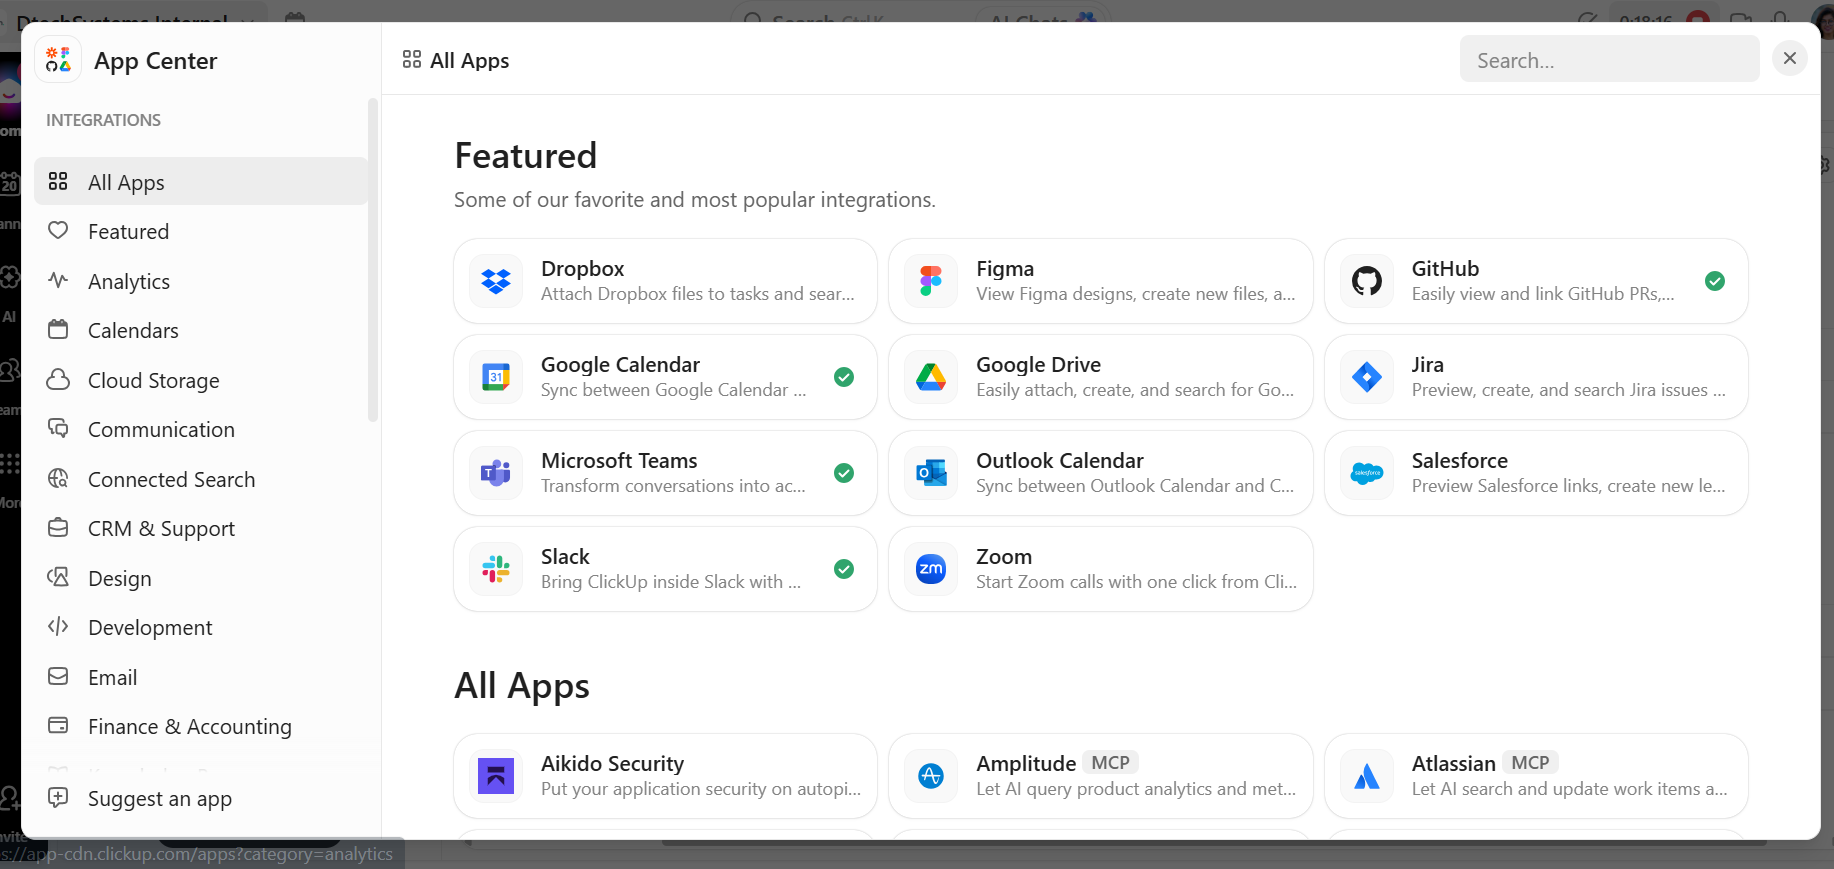The height and width of the screenshot is (869, 1834).
Task: Click the Jira description text
Action: click(x=1568, y=390)
